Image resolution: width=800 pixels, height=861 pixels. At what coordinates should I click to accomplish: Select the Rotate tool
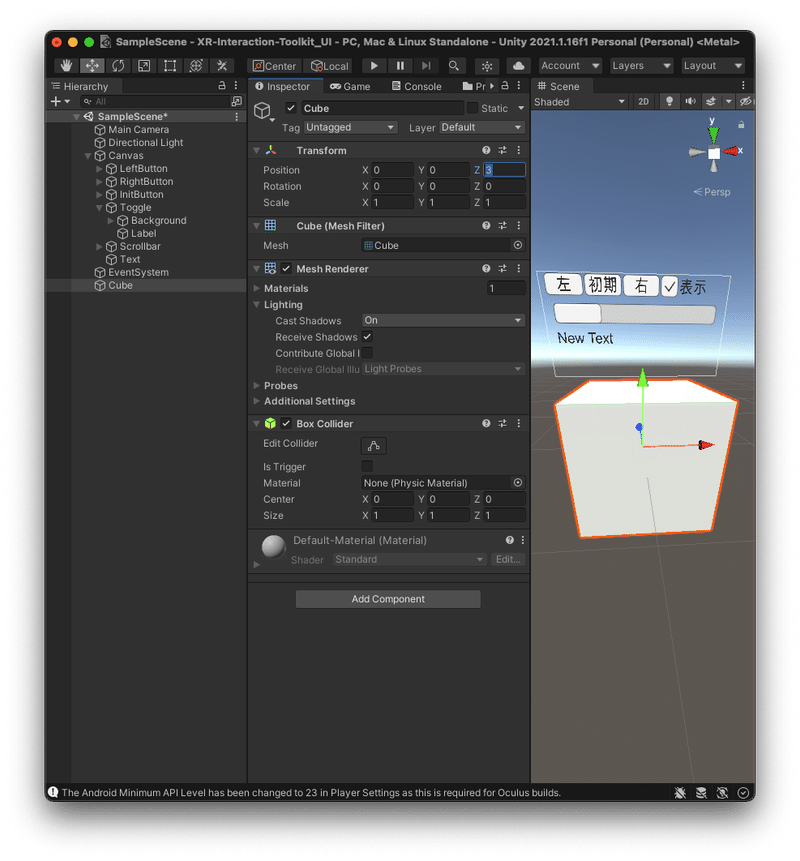point(117,65)
